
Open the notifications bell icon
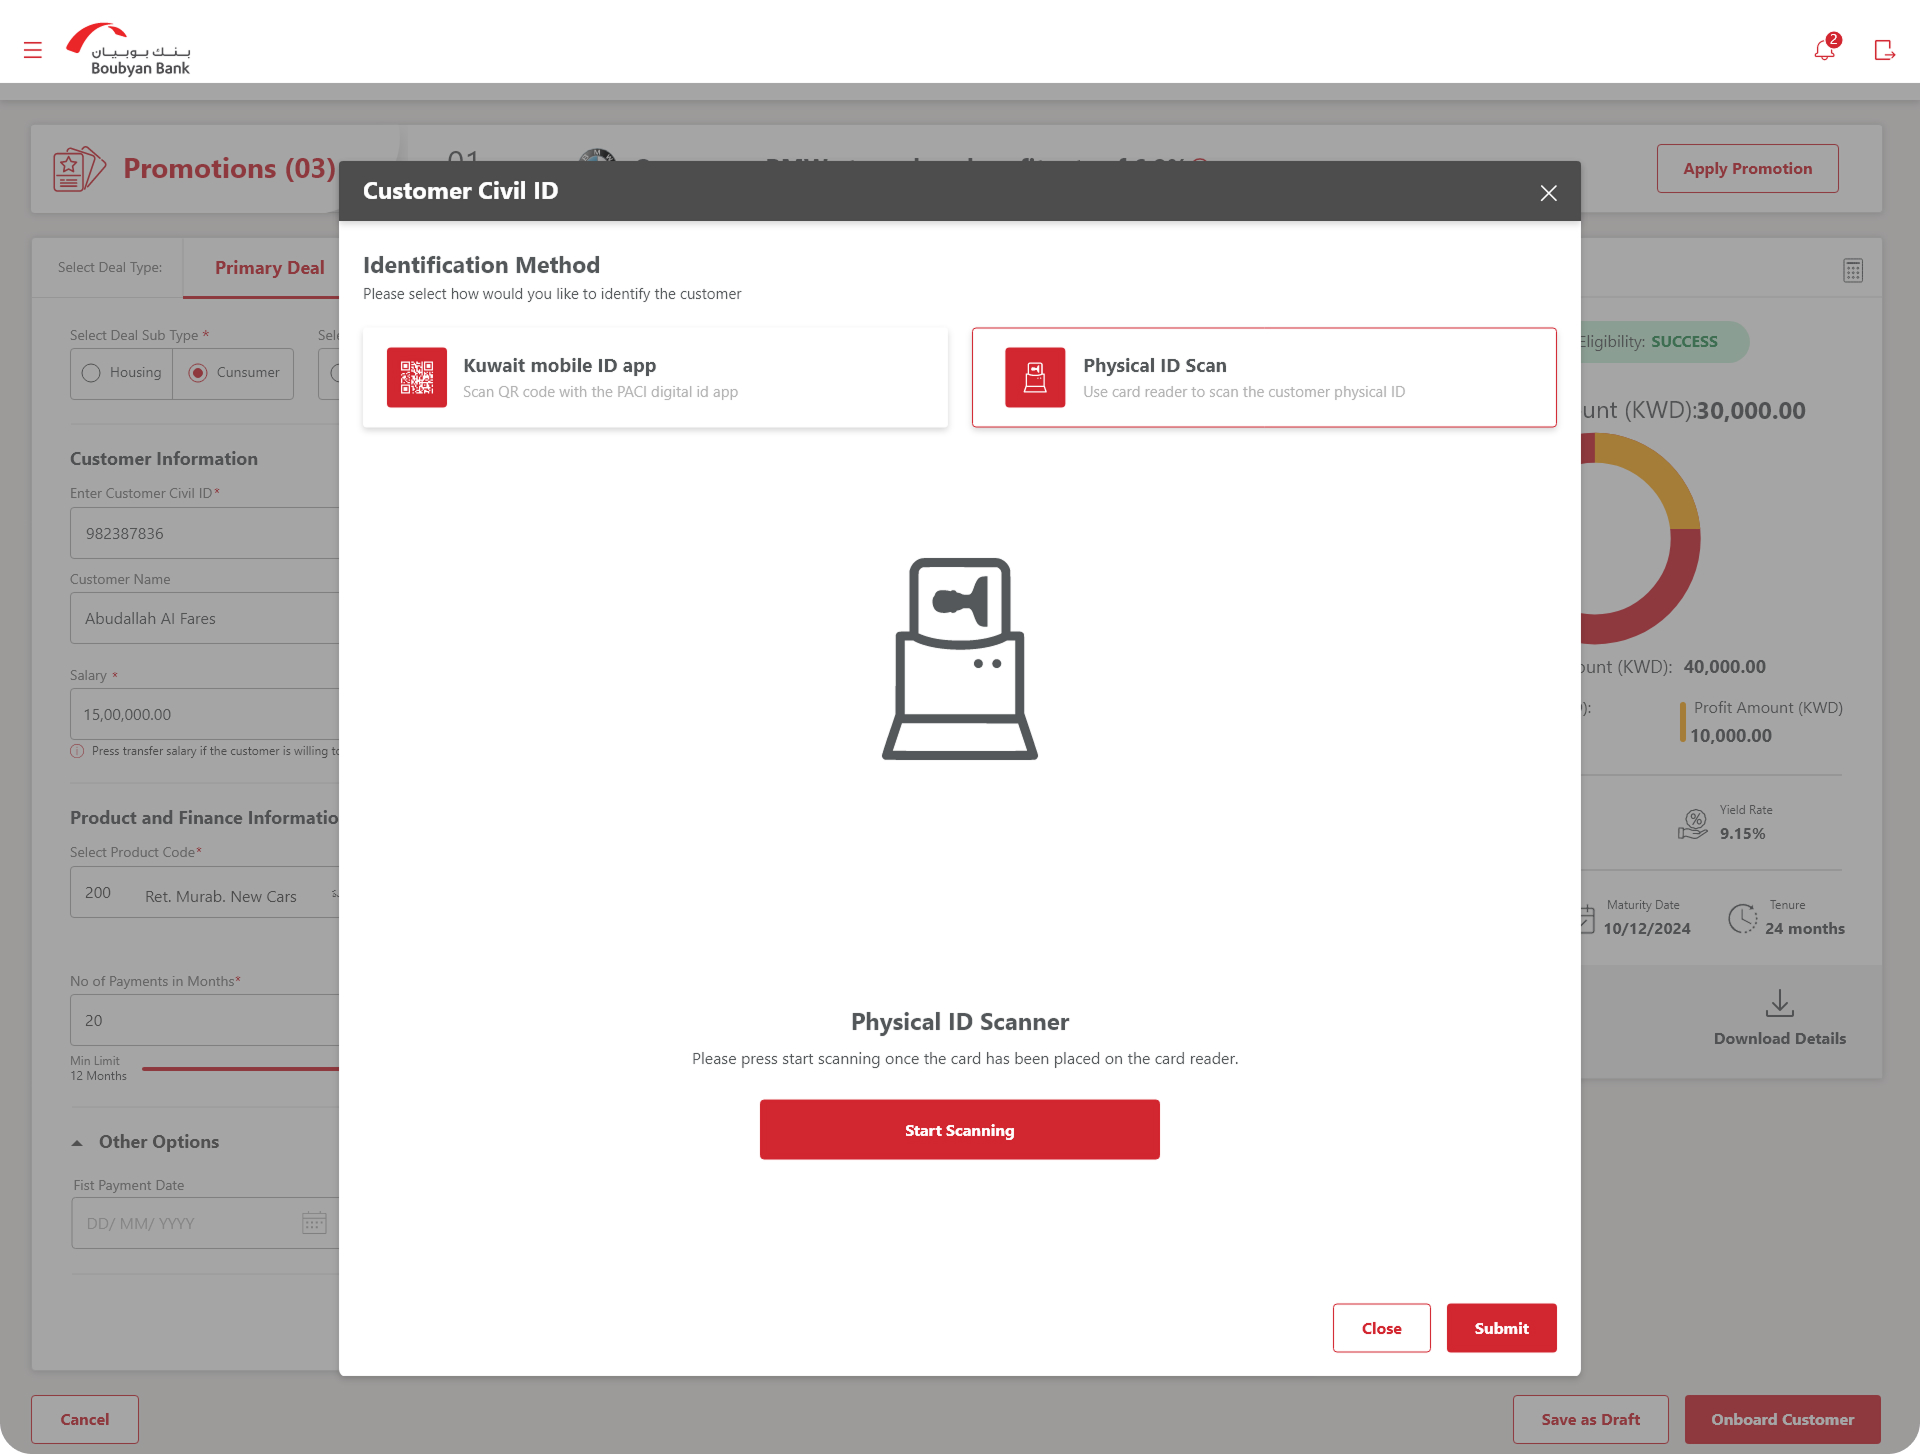(x=1824, y=50)
